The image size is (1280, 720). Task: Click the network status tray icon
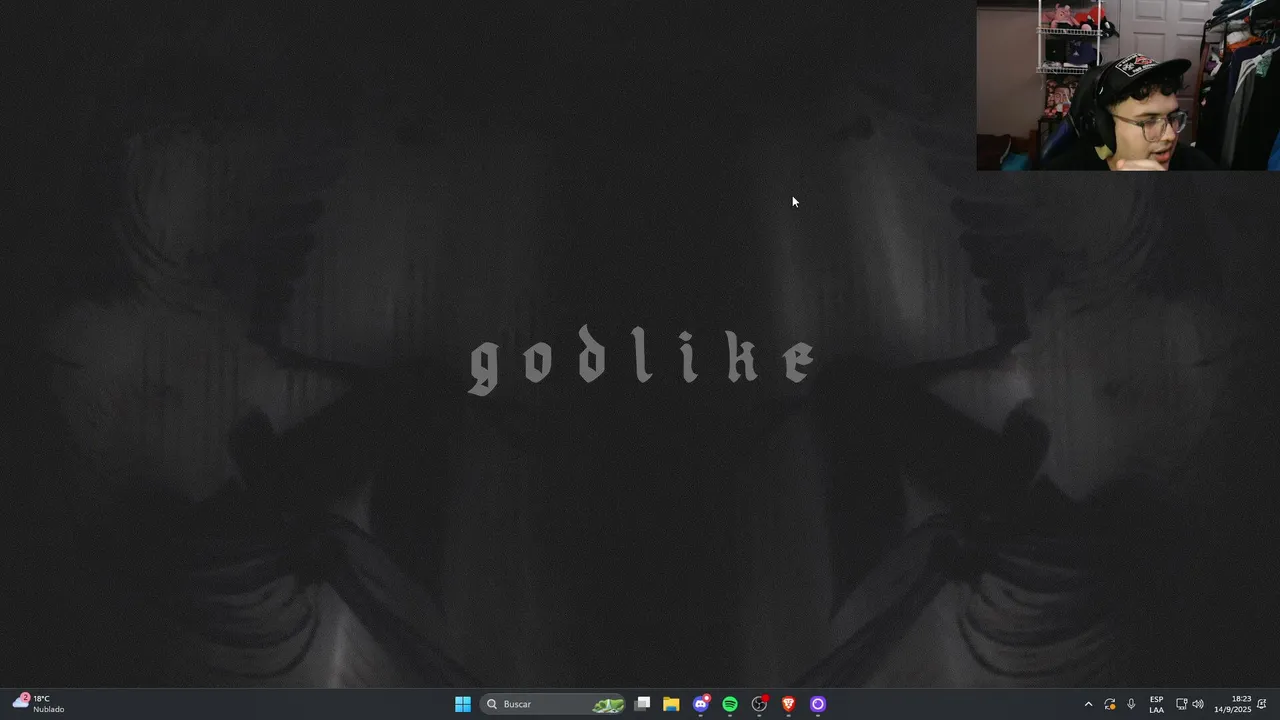coord(1181,704)
